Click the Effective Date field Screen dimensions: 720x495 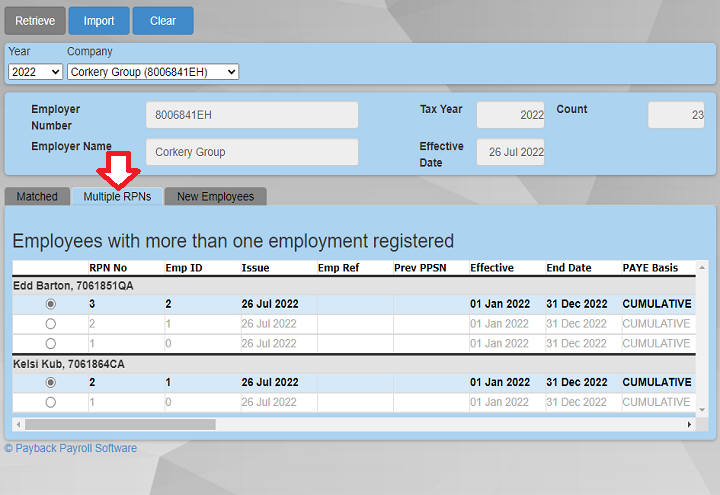[510, 152]
